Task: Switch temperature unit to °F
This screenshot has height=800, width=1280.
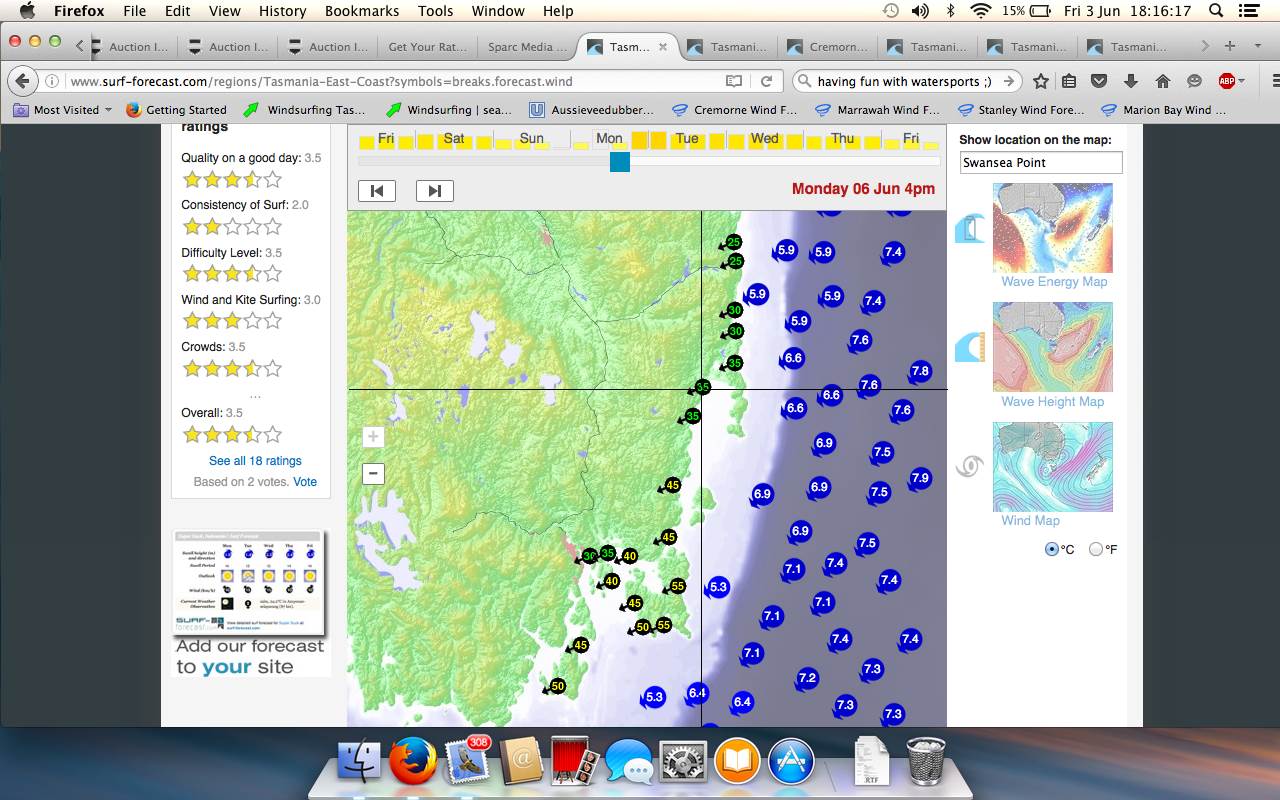Action: click(x=1096, y=549)
